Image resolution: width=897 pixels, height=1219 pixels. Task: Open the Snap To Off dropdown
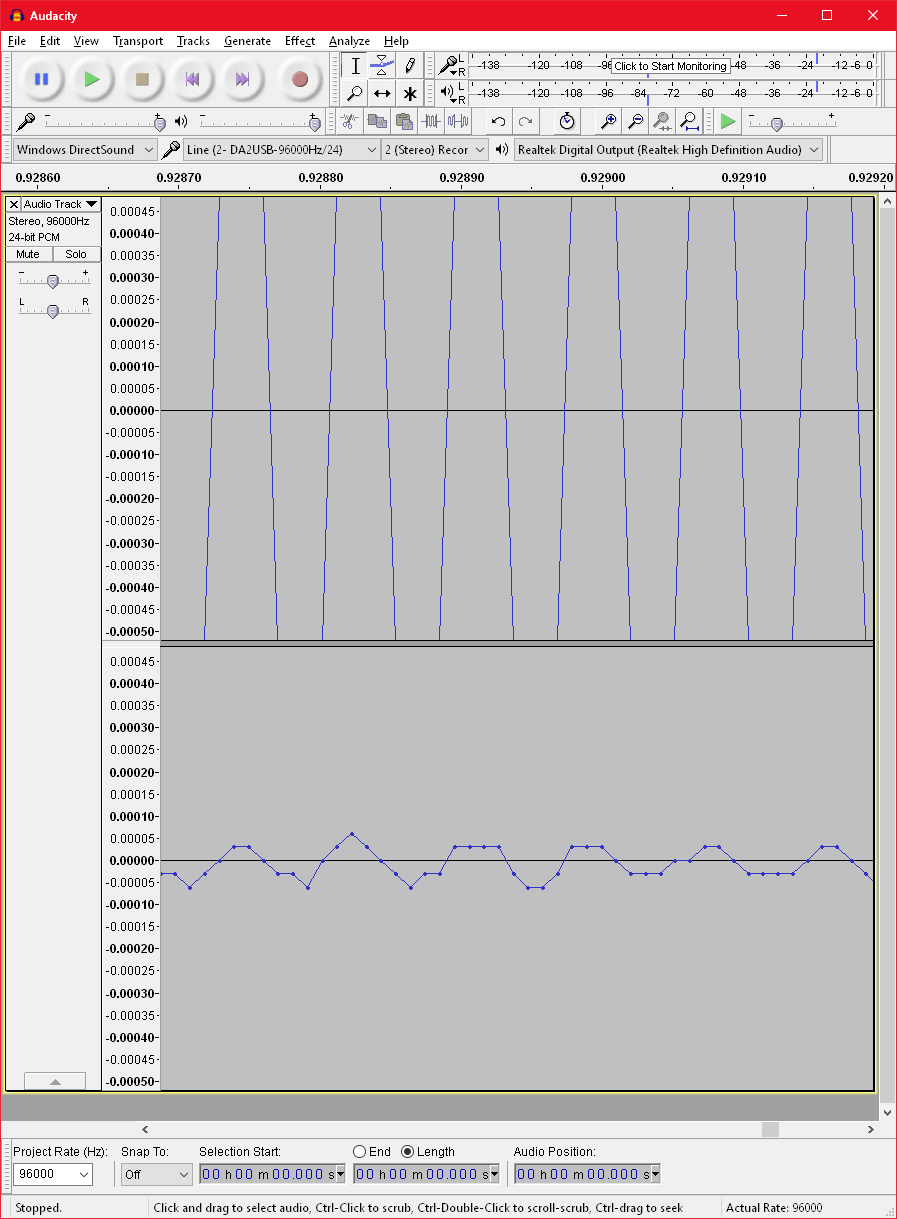(x=156, y=1174)
